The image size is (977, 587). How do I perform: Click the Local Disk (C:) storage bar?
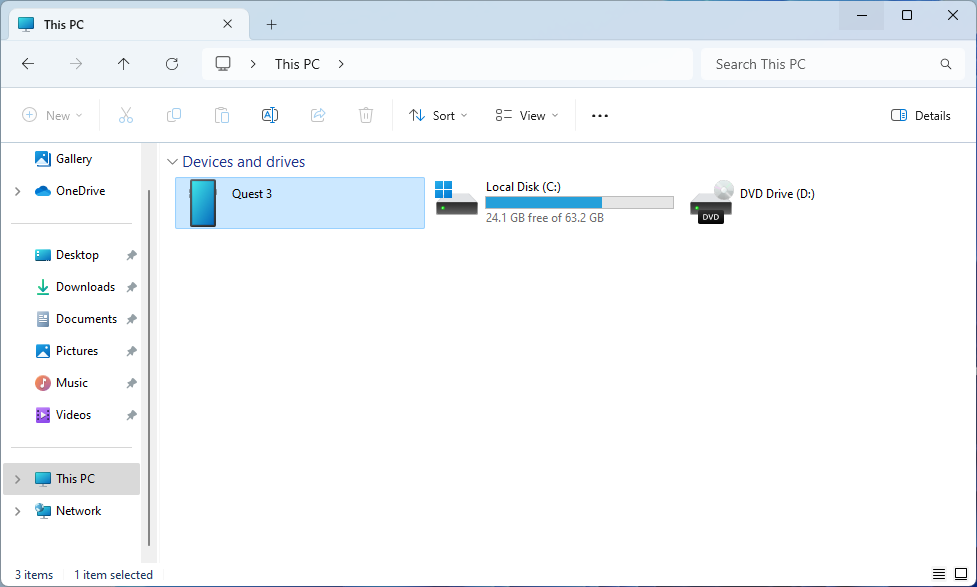[x=579, y=202]
